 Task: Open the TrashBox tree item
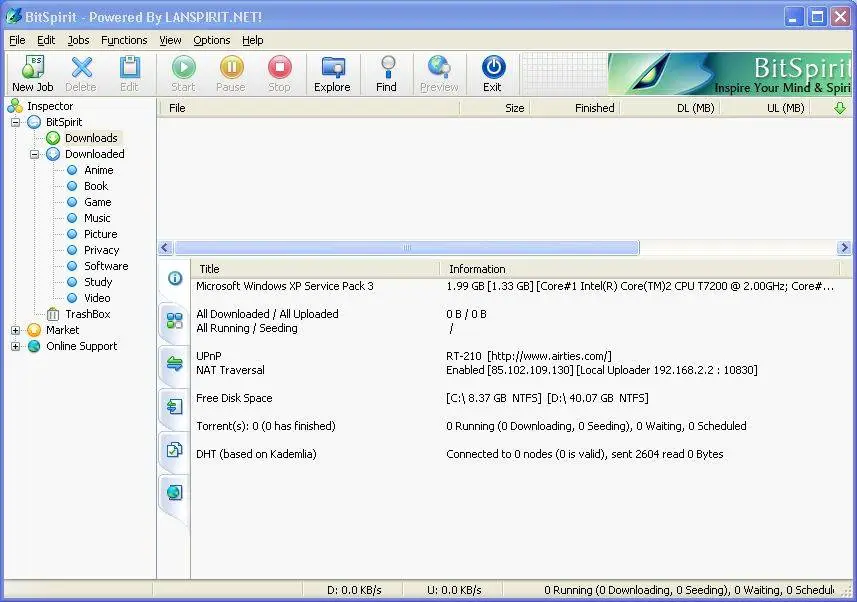coord(87,314)
